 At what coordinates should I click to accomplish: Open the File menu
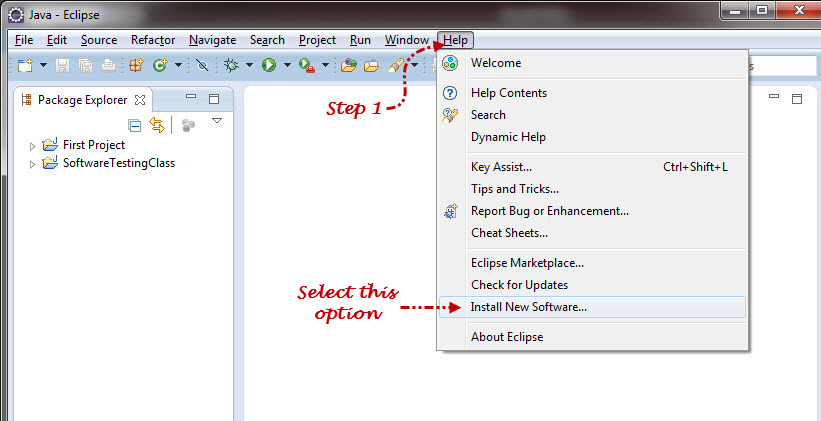click(x=24, y=40)
